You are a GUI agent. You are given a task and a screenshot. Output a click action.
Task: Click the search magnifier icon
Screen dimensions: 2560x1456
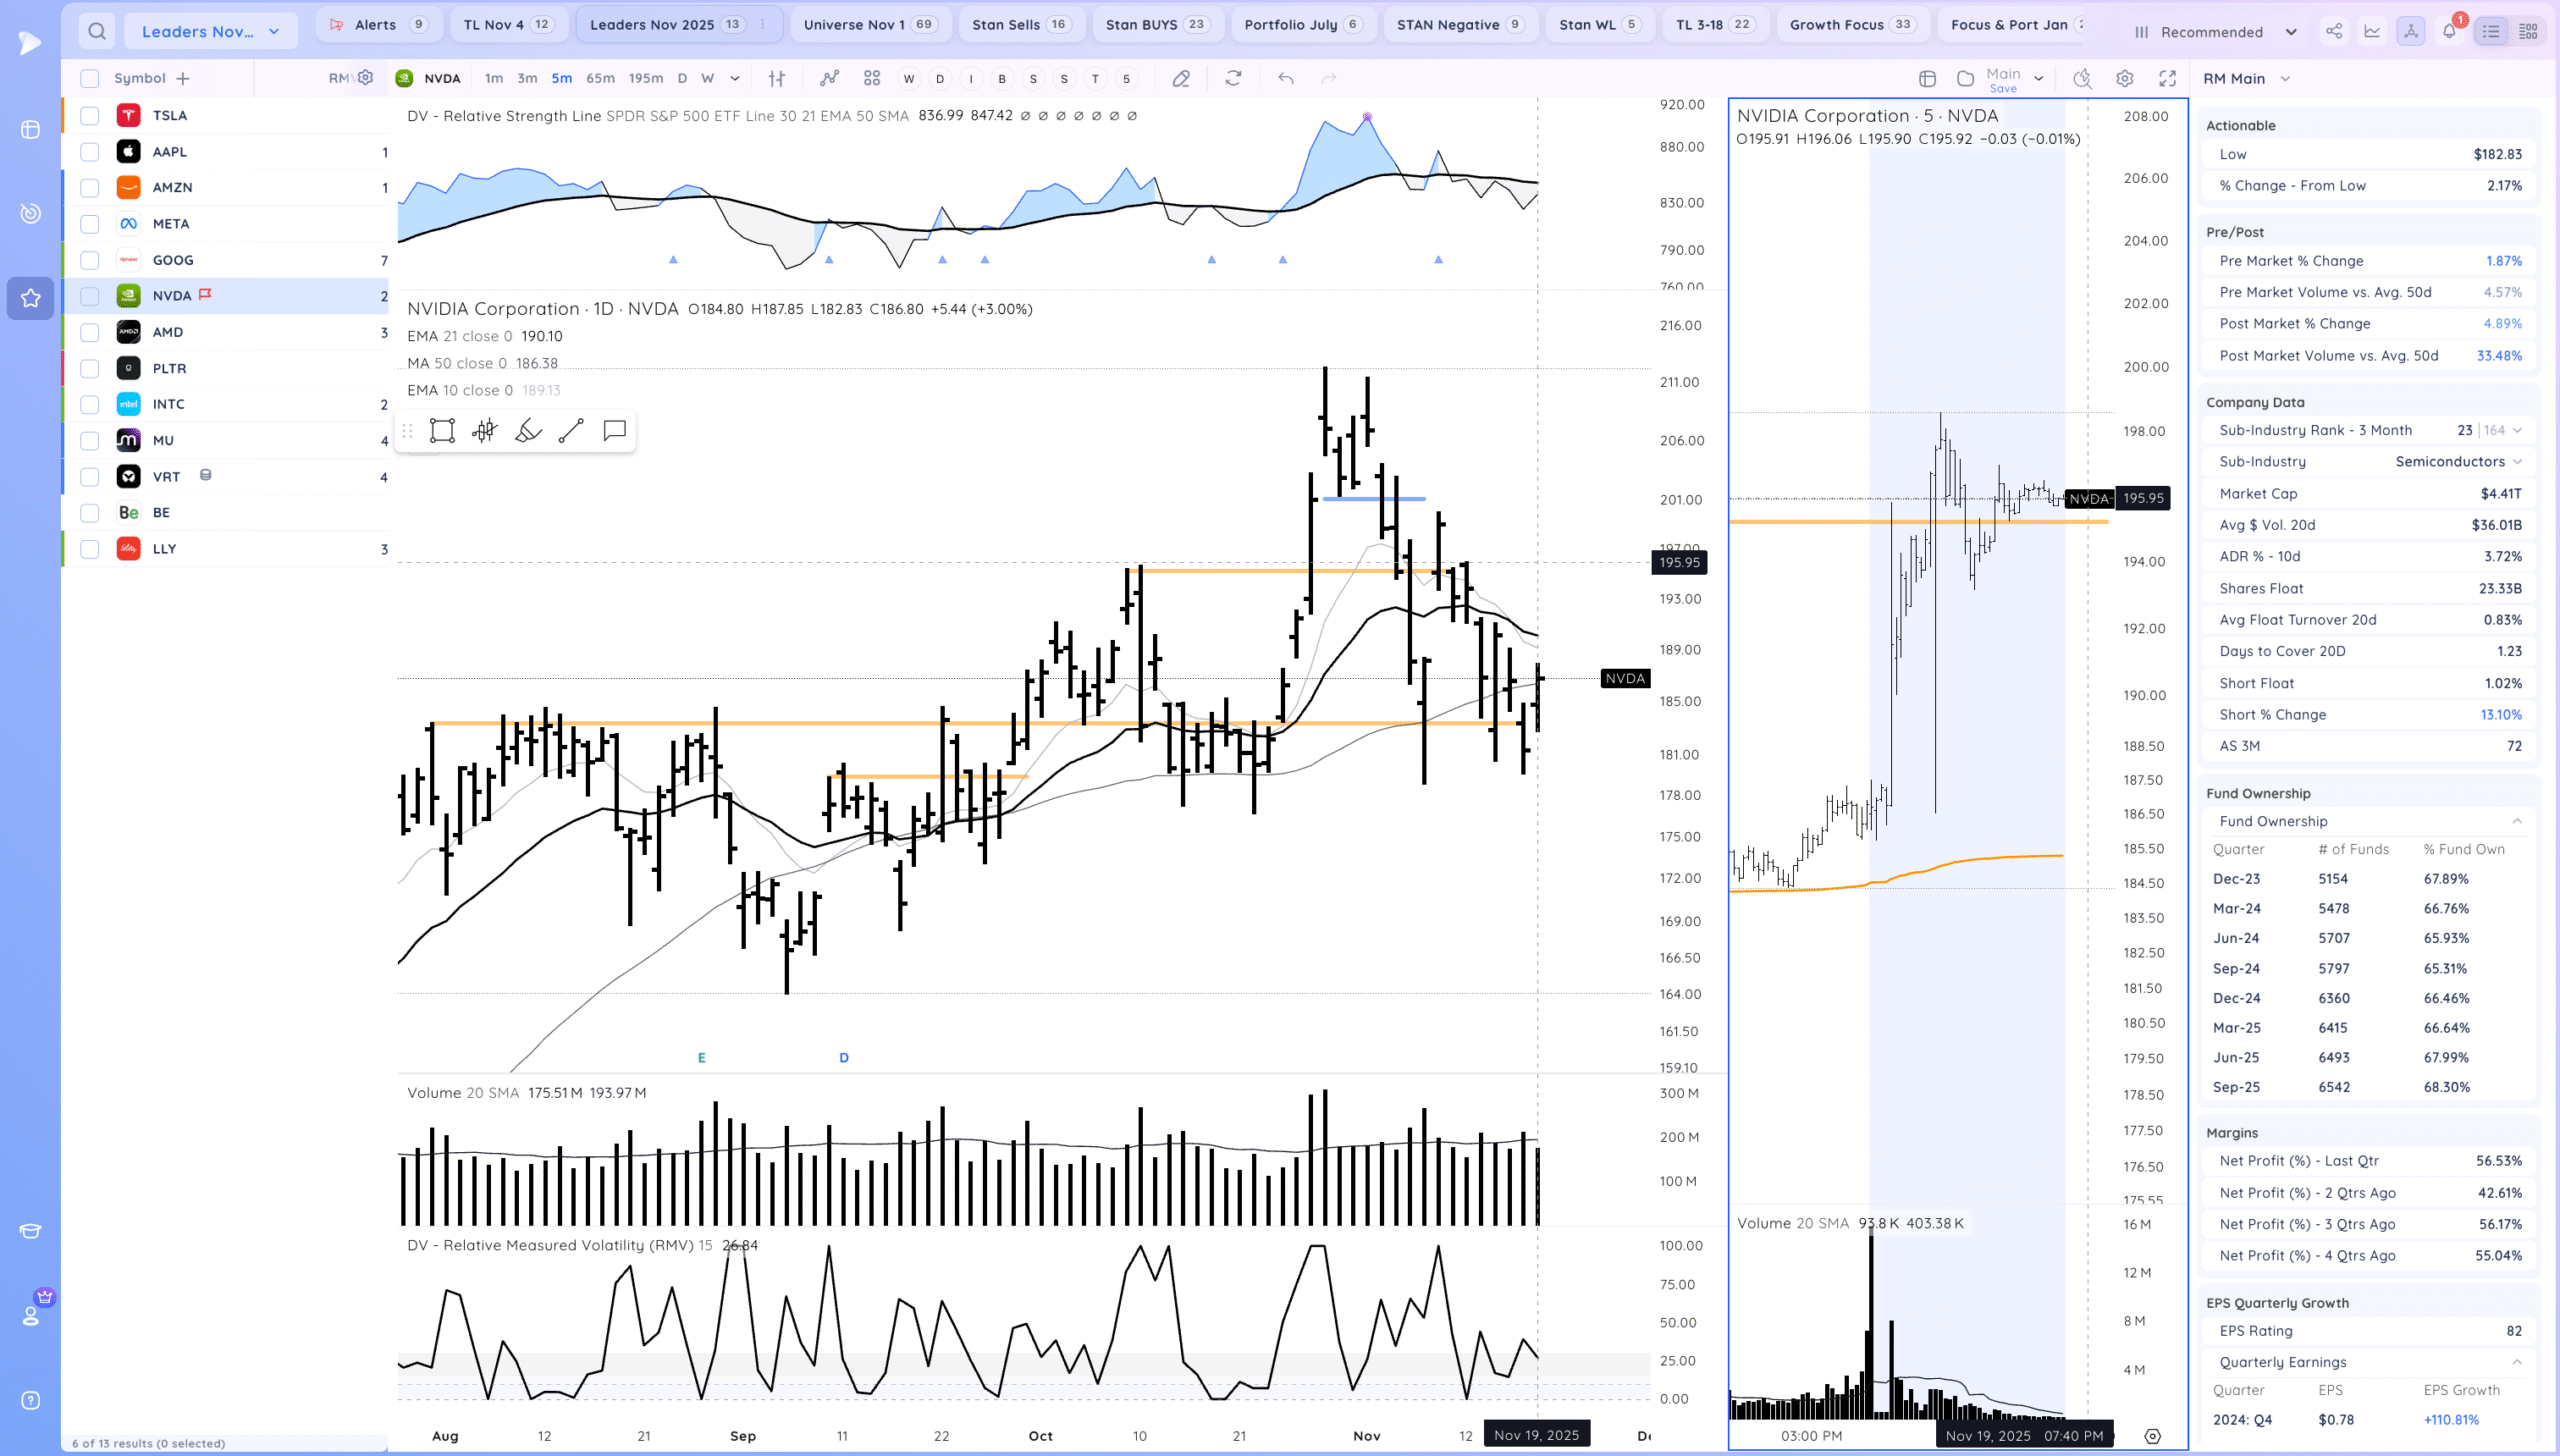pos(96,31)
